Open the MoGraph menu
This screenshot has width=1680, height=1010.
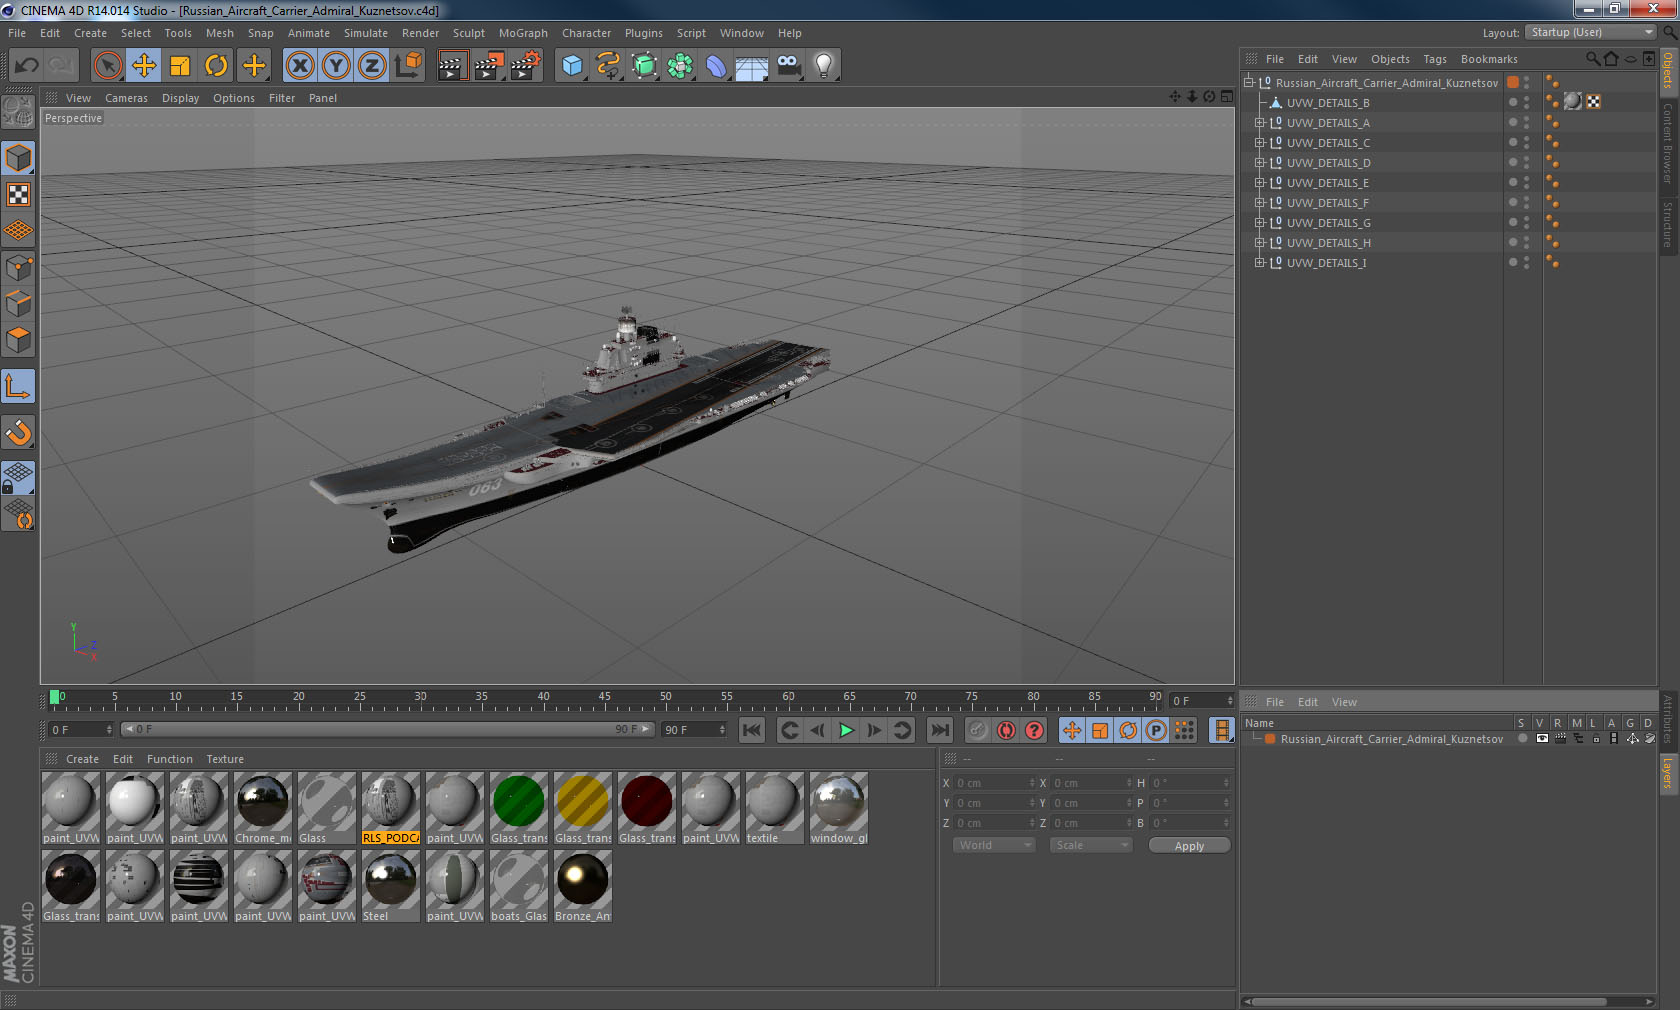(x=523, y=33)
